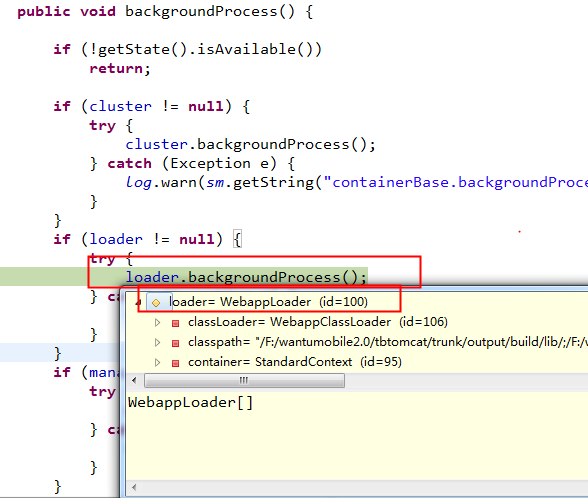Click the log.warn(sm.getString( call
Screen dimensions: 588x498
point(224,183)
